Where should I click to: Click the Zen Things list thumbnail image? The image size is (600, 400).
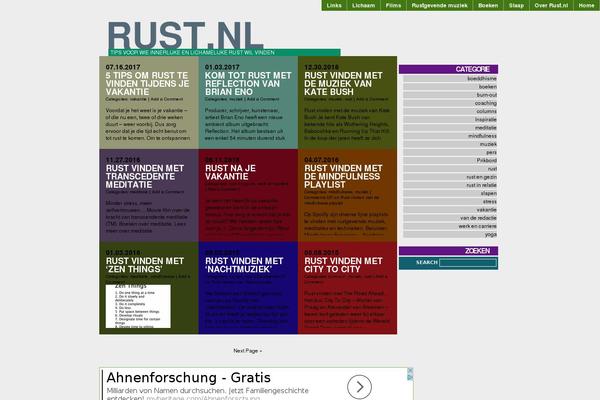[x=138, y=306]
